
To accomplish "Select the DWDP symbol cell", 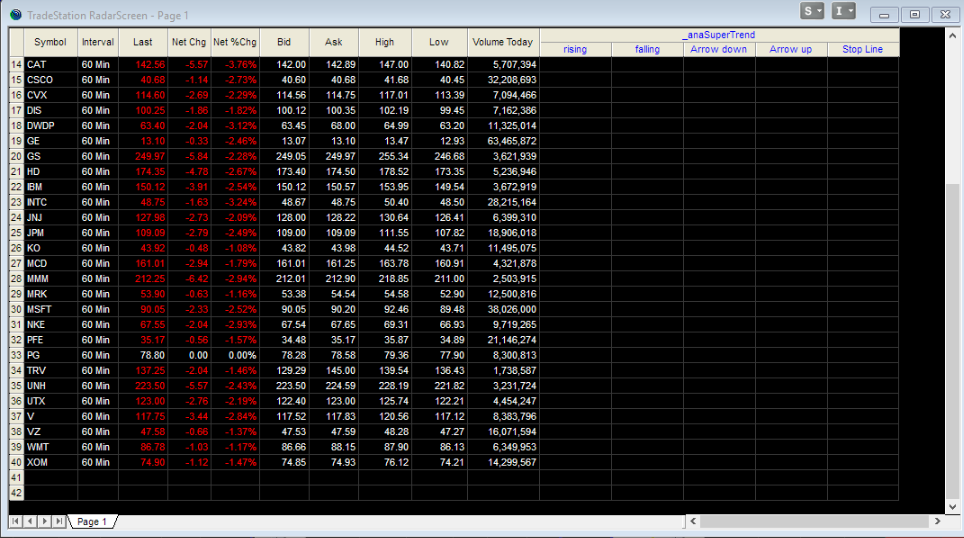I will (x=50, y=126).
